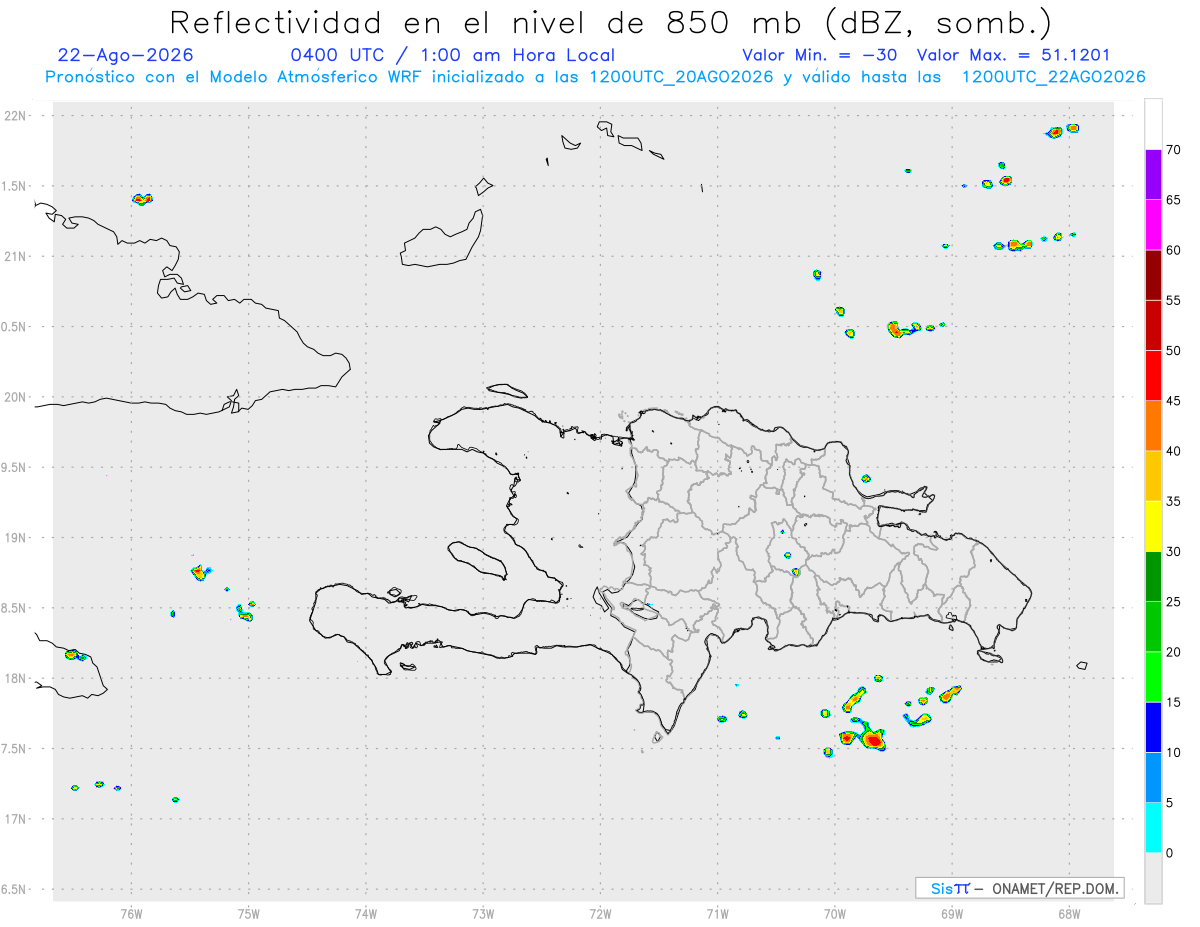Click the largest red storm cell south of Hispaniola
1200x927 pixels.
click(872, 740)
